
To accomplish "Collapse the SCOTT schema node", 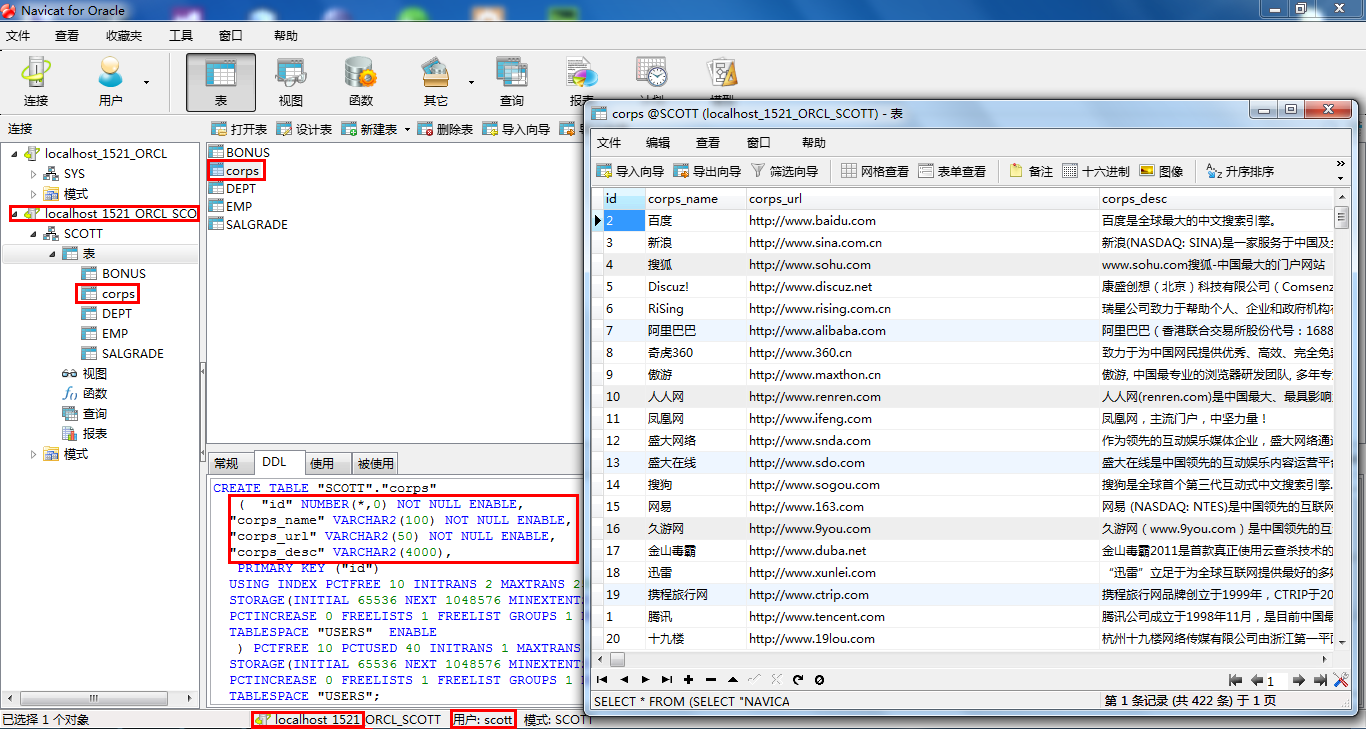I will click(34, 234).
